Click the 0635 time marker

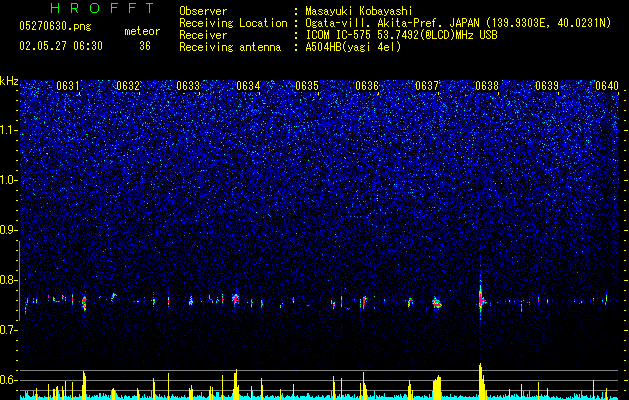(307, 86)
